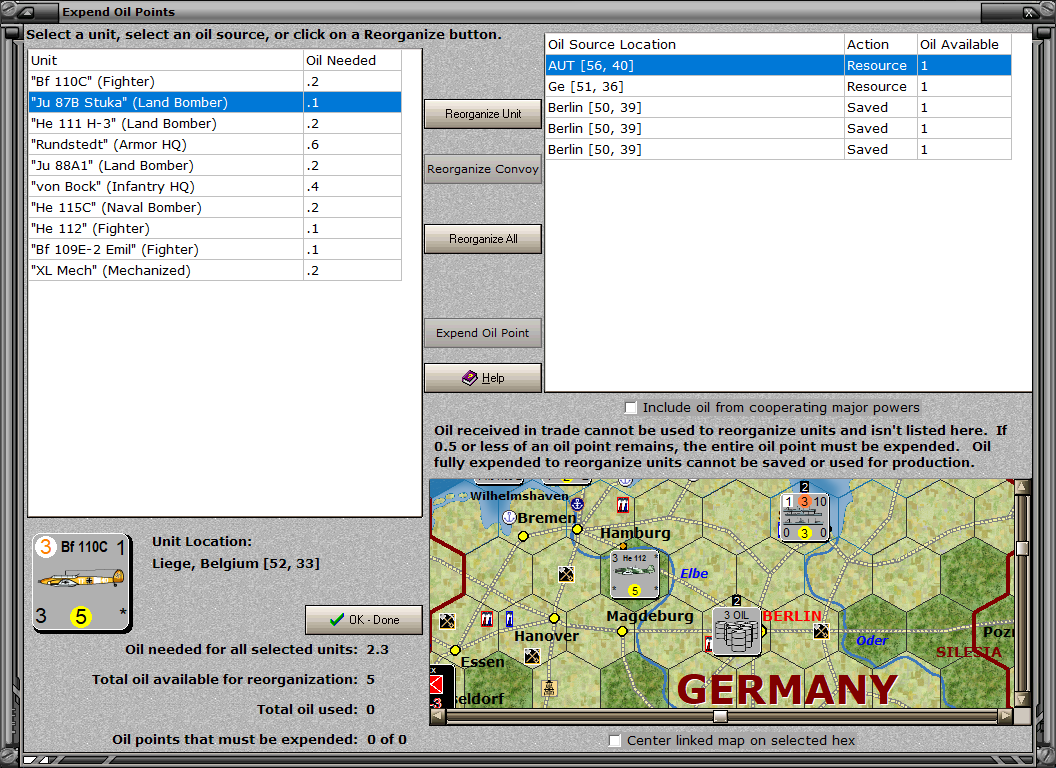The width and height of the screenshot is (1056, 768).
Task: Click the yellow city dot under Magdeburg
Action: [x=622, y=631]
